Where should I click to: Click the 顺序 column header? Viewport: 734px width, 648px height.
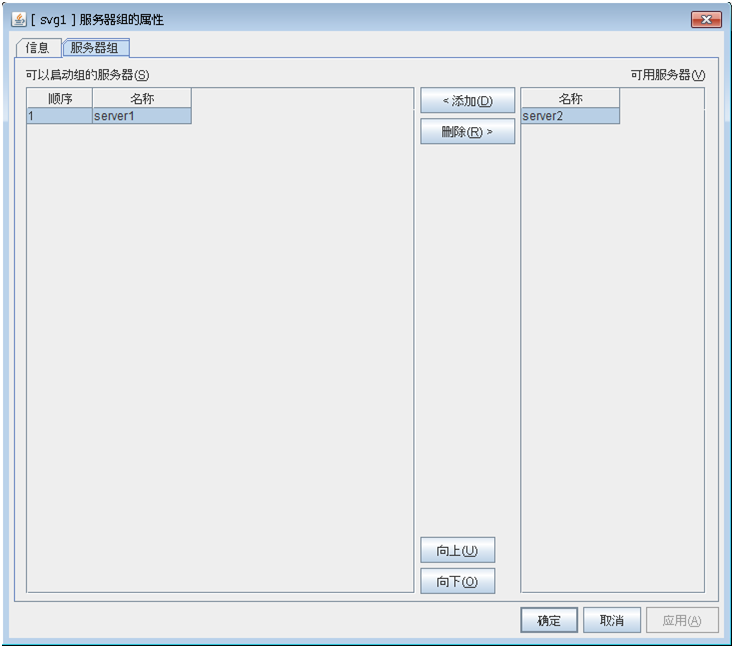pos(59,98)
